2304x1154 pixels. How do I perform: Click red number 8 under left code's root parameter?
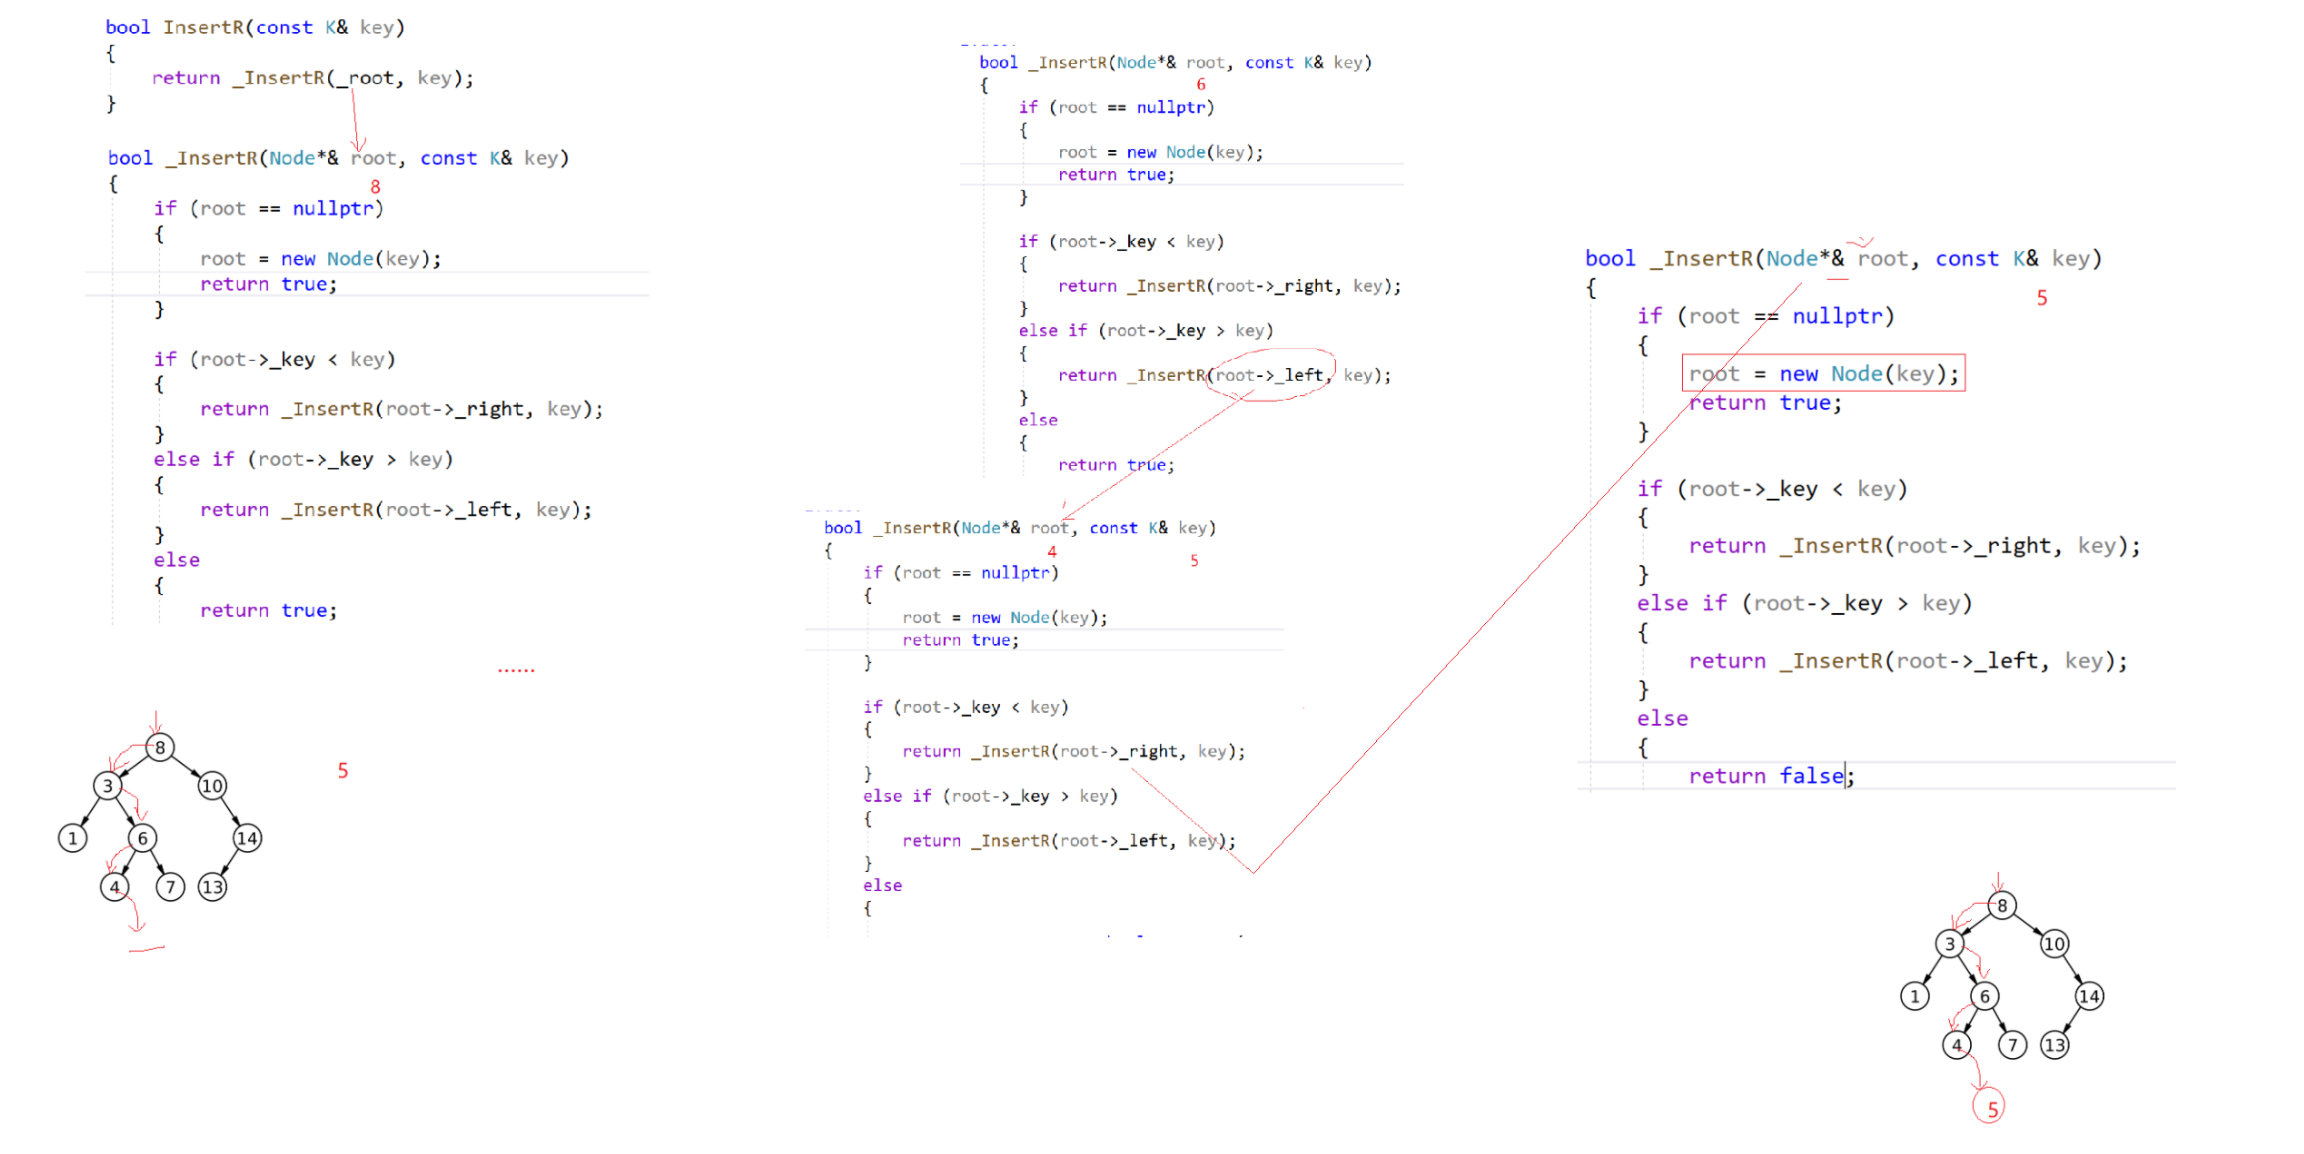coord(375,187)
